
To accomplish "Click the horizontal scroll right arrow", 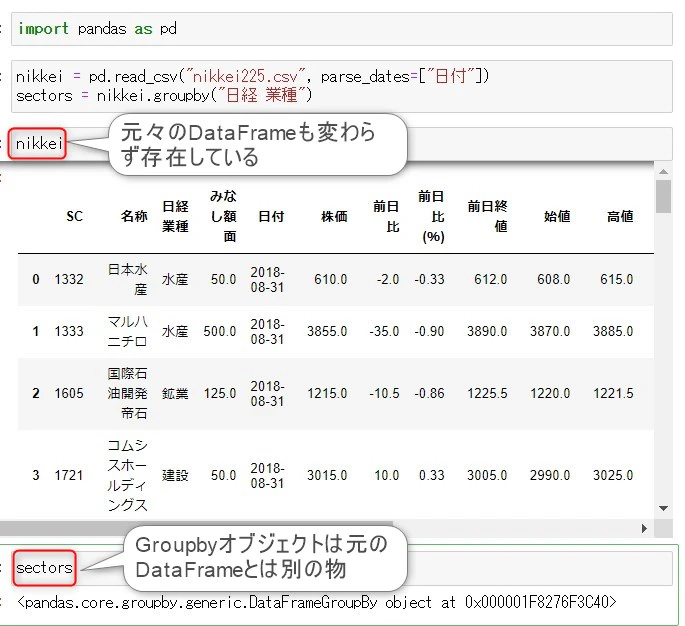I will pos(644,529).
